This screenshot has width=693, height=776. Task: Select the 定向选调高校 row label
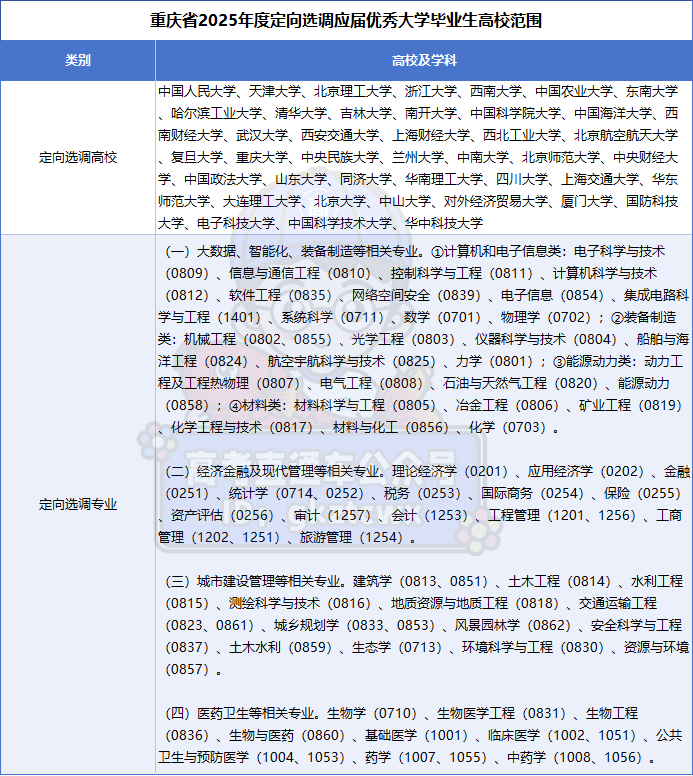(x=78, y=157)
